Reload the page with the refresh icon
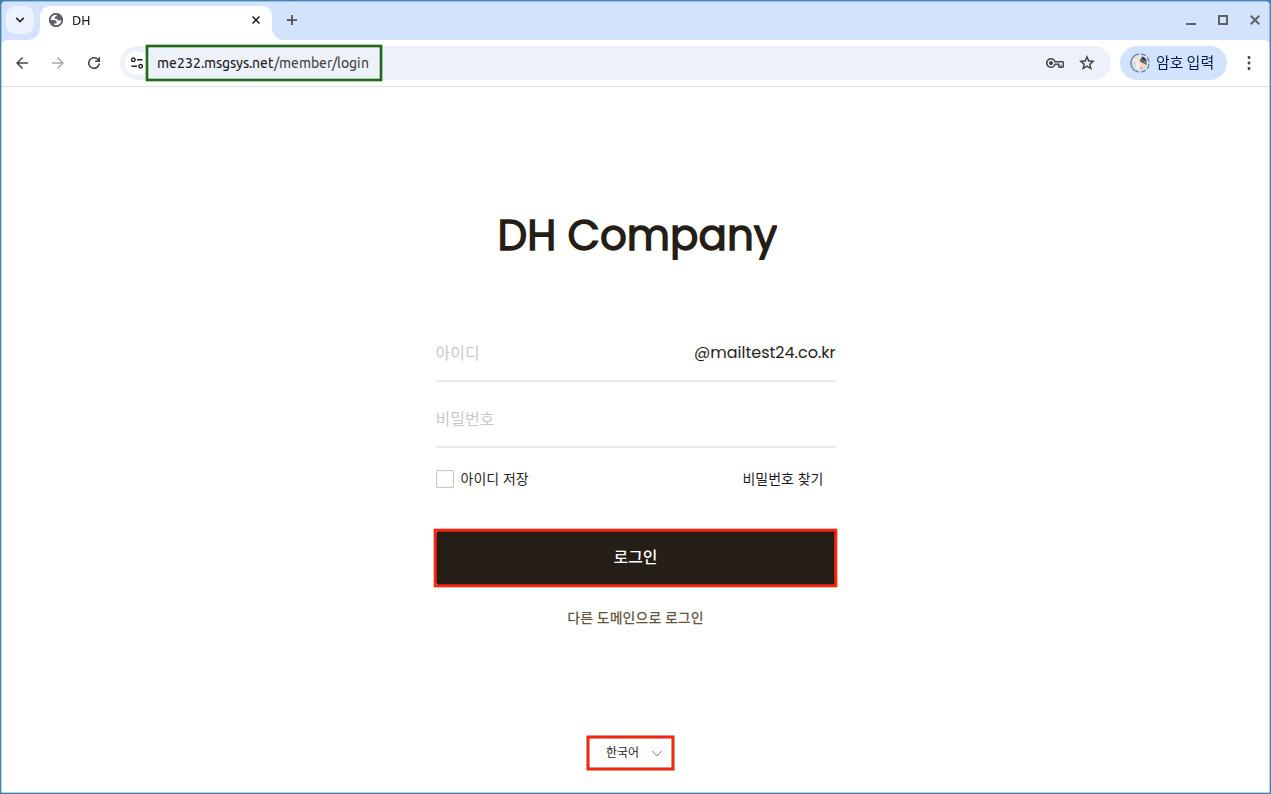This screenshot has height=794, width=1271. click(x=94, y=63)
